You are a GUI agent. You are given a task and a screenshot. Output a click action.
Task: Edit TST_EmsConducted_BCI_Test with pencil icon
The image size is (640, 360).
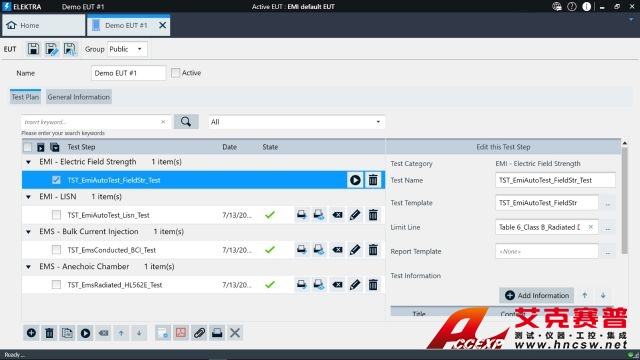point(355,250)
